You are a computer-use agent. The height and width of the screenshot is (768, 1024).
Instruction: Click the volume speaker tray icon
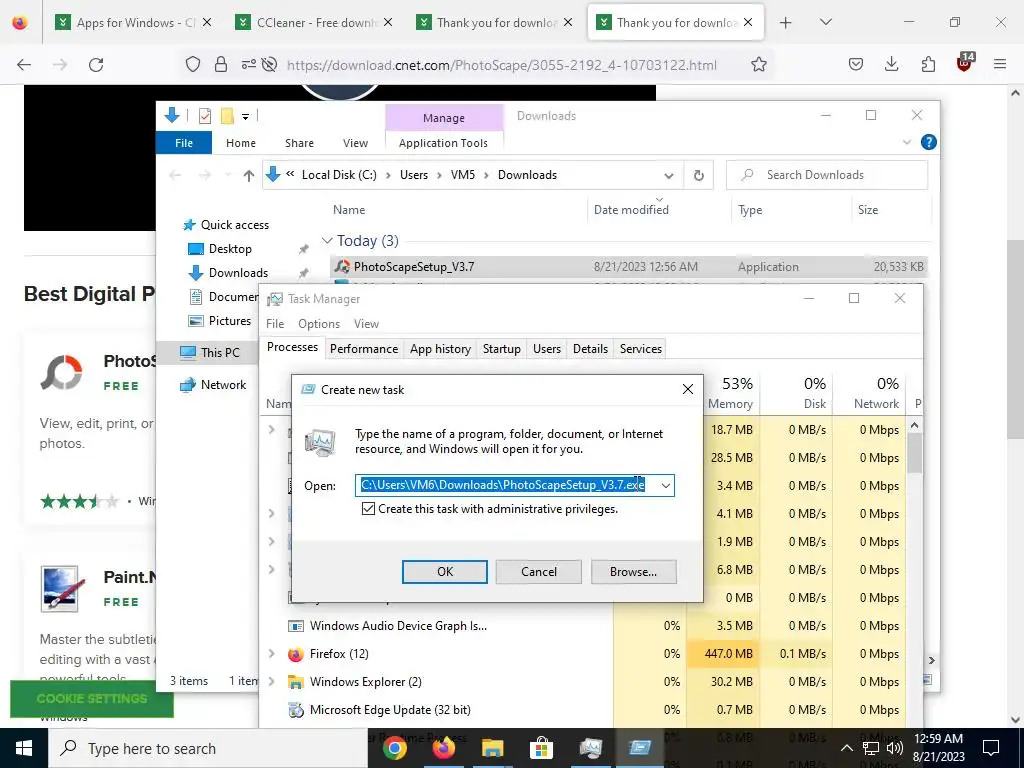pyautogui.click(x=895, y=748)
